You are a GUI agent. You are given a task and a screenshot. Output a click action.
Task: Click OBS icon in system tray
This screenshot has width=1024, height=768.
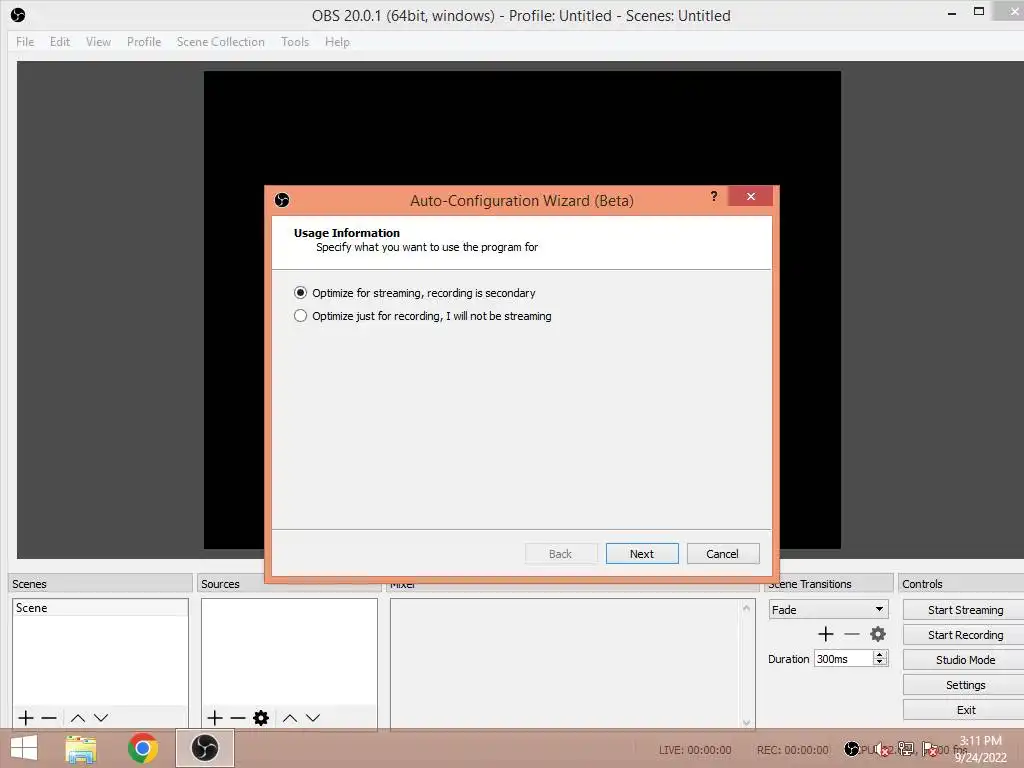pyautogui.click(x=852, y=748)
